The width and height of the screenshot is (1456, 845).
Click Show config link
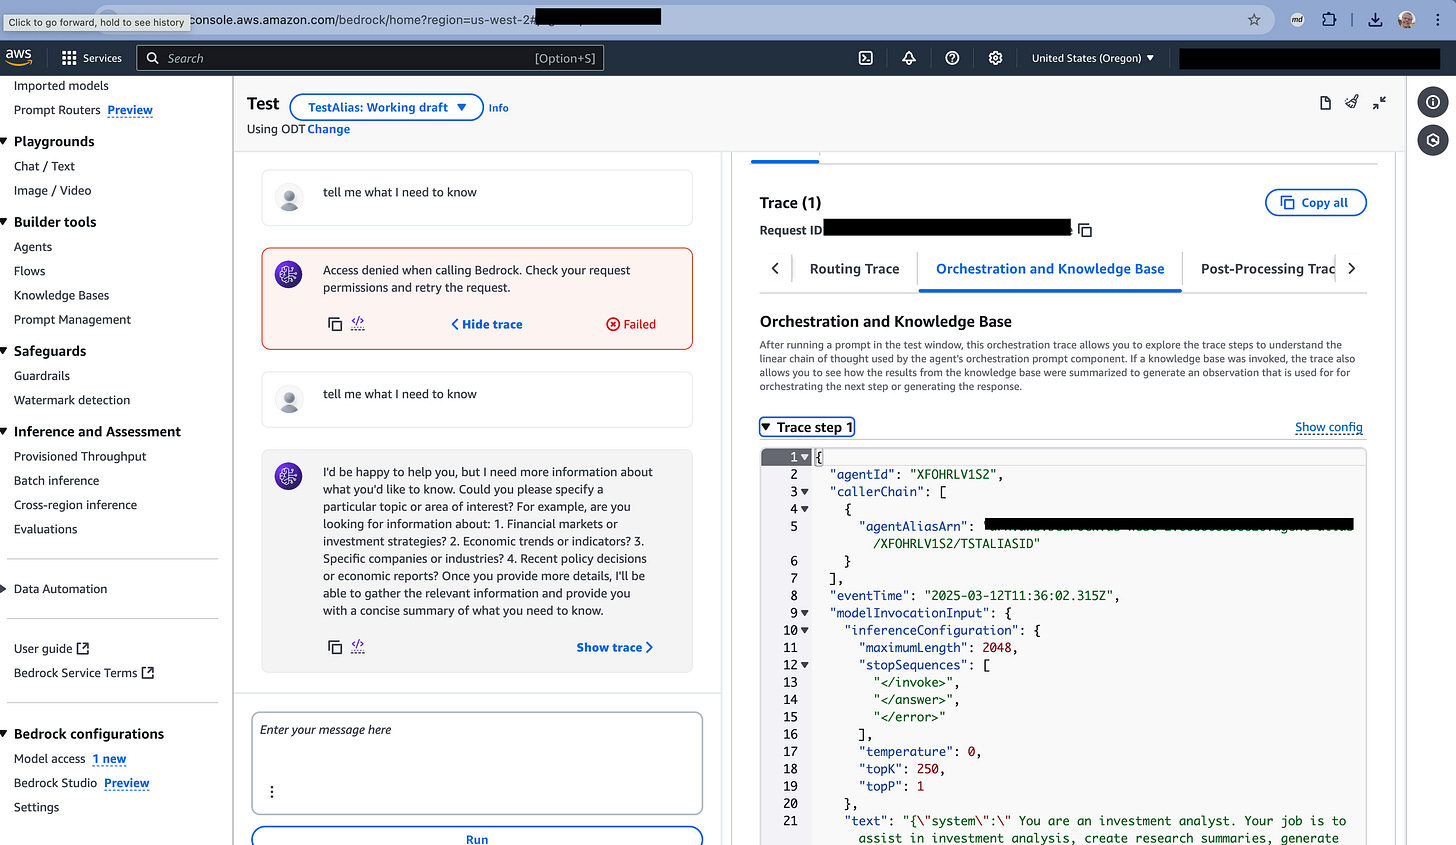[x=1328, y=427]
